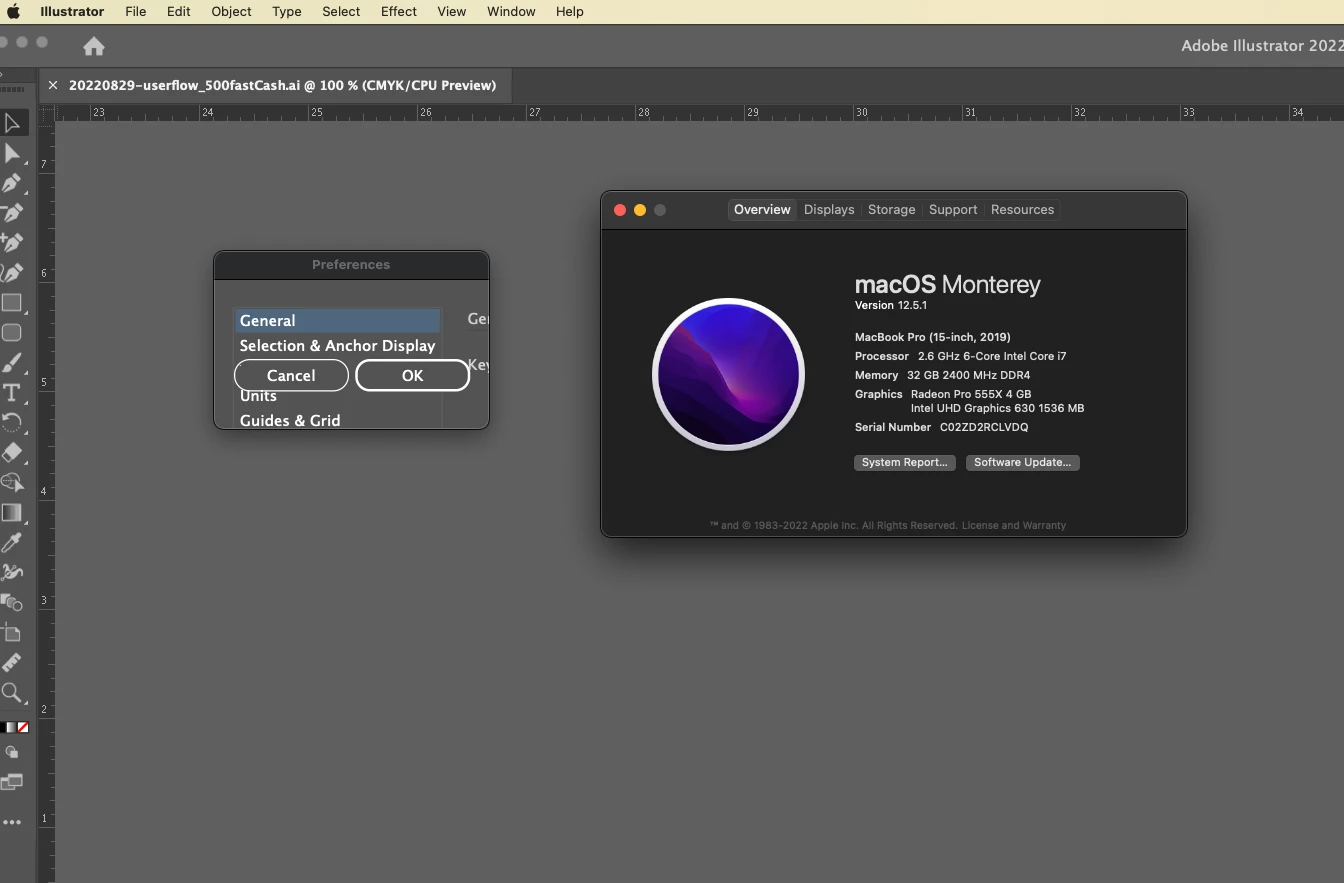Click the serial number C02ZD2RCLVDQ
The image size is (1344, 883).
click(984, 427)
